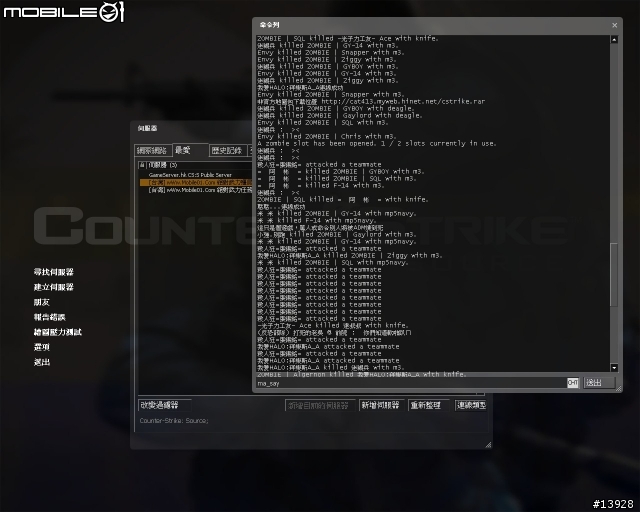The height and width of the screenshot is (512, 640).
Task: Switch to History (歷史記錄) tab in server browser
Action: [x=228, y=151]
